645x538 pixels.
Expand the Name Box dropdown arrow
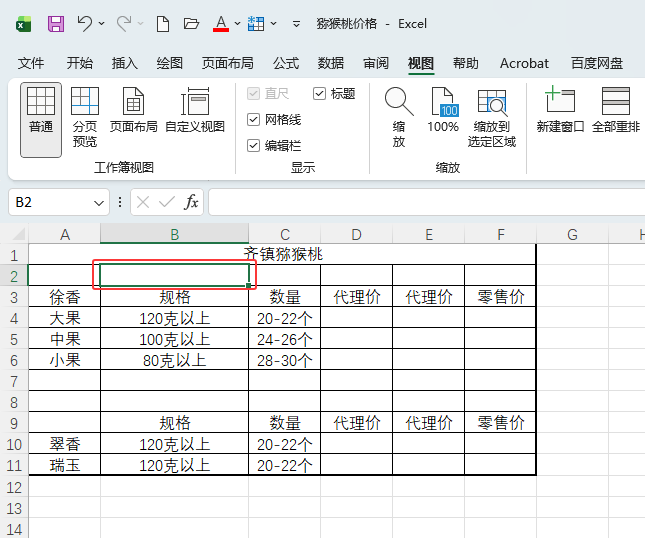[98, 203]
